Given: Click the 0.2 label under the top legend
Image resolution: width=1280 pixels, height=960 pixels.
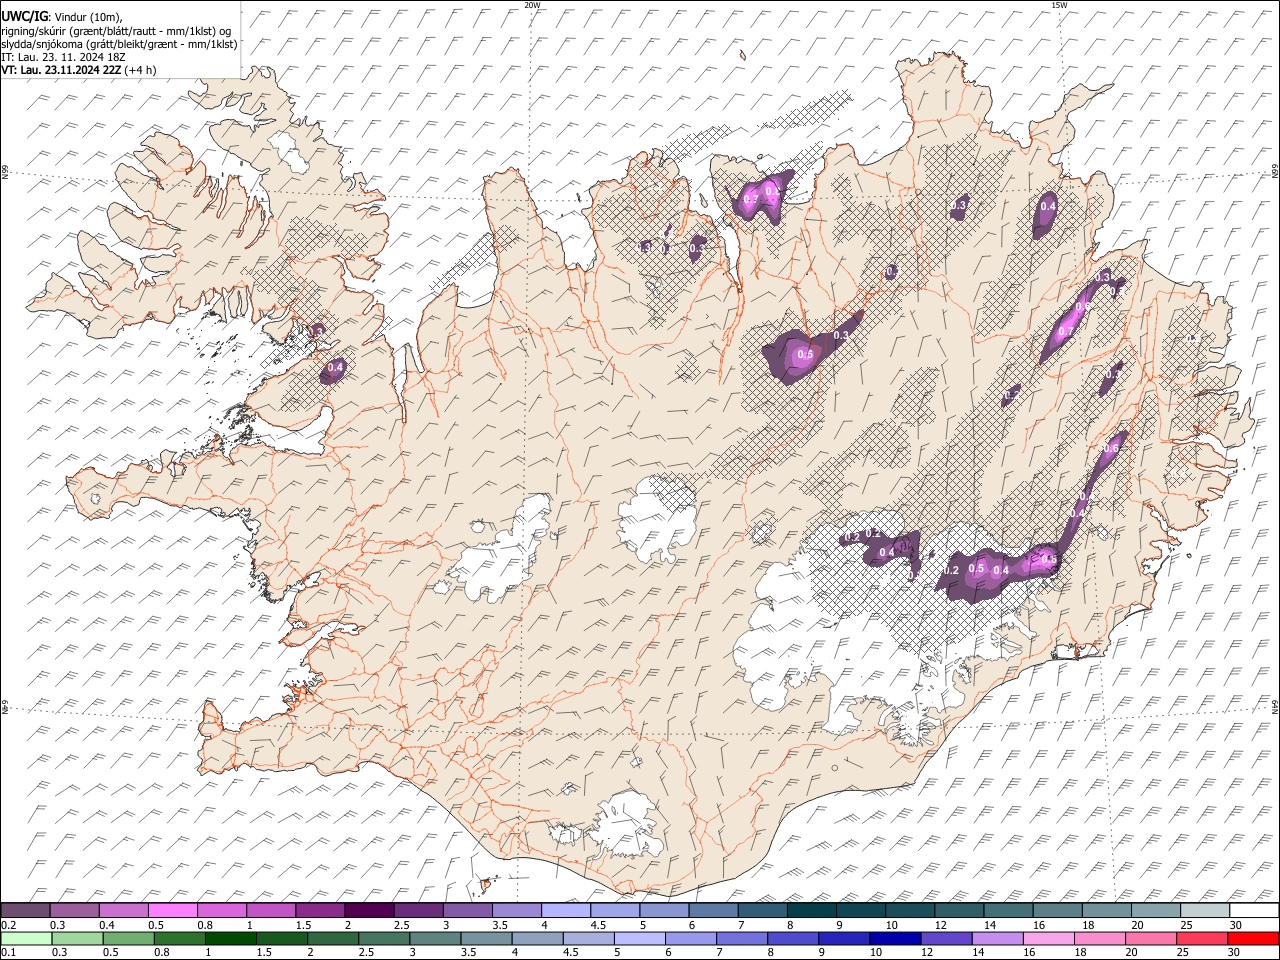Looking at the screenshot, I should coord(7,925).
